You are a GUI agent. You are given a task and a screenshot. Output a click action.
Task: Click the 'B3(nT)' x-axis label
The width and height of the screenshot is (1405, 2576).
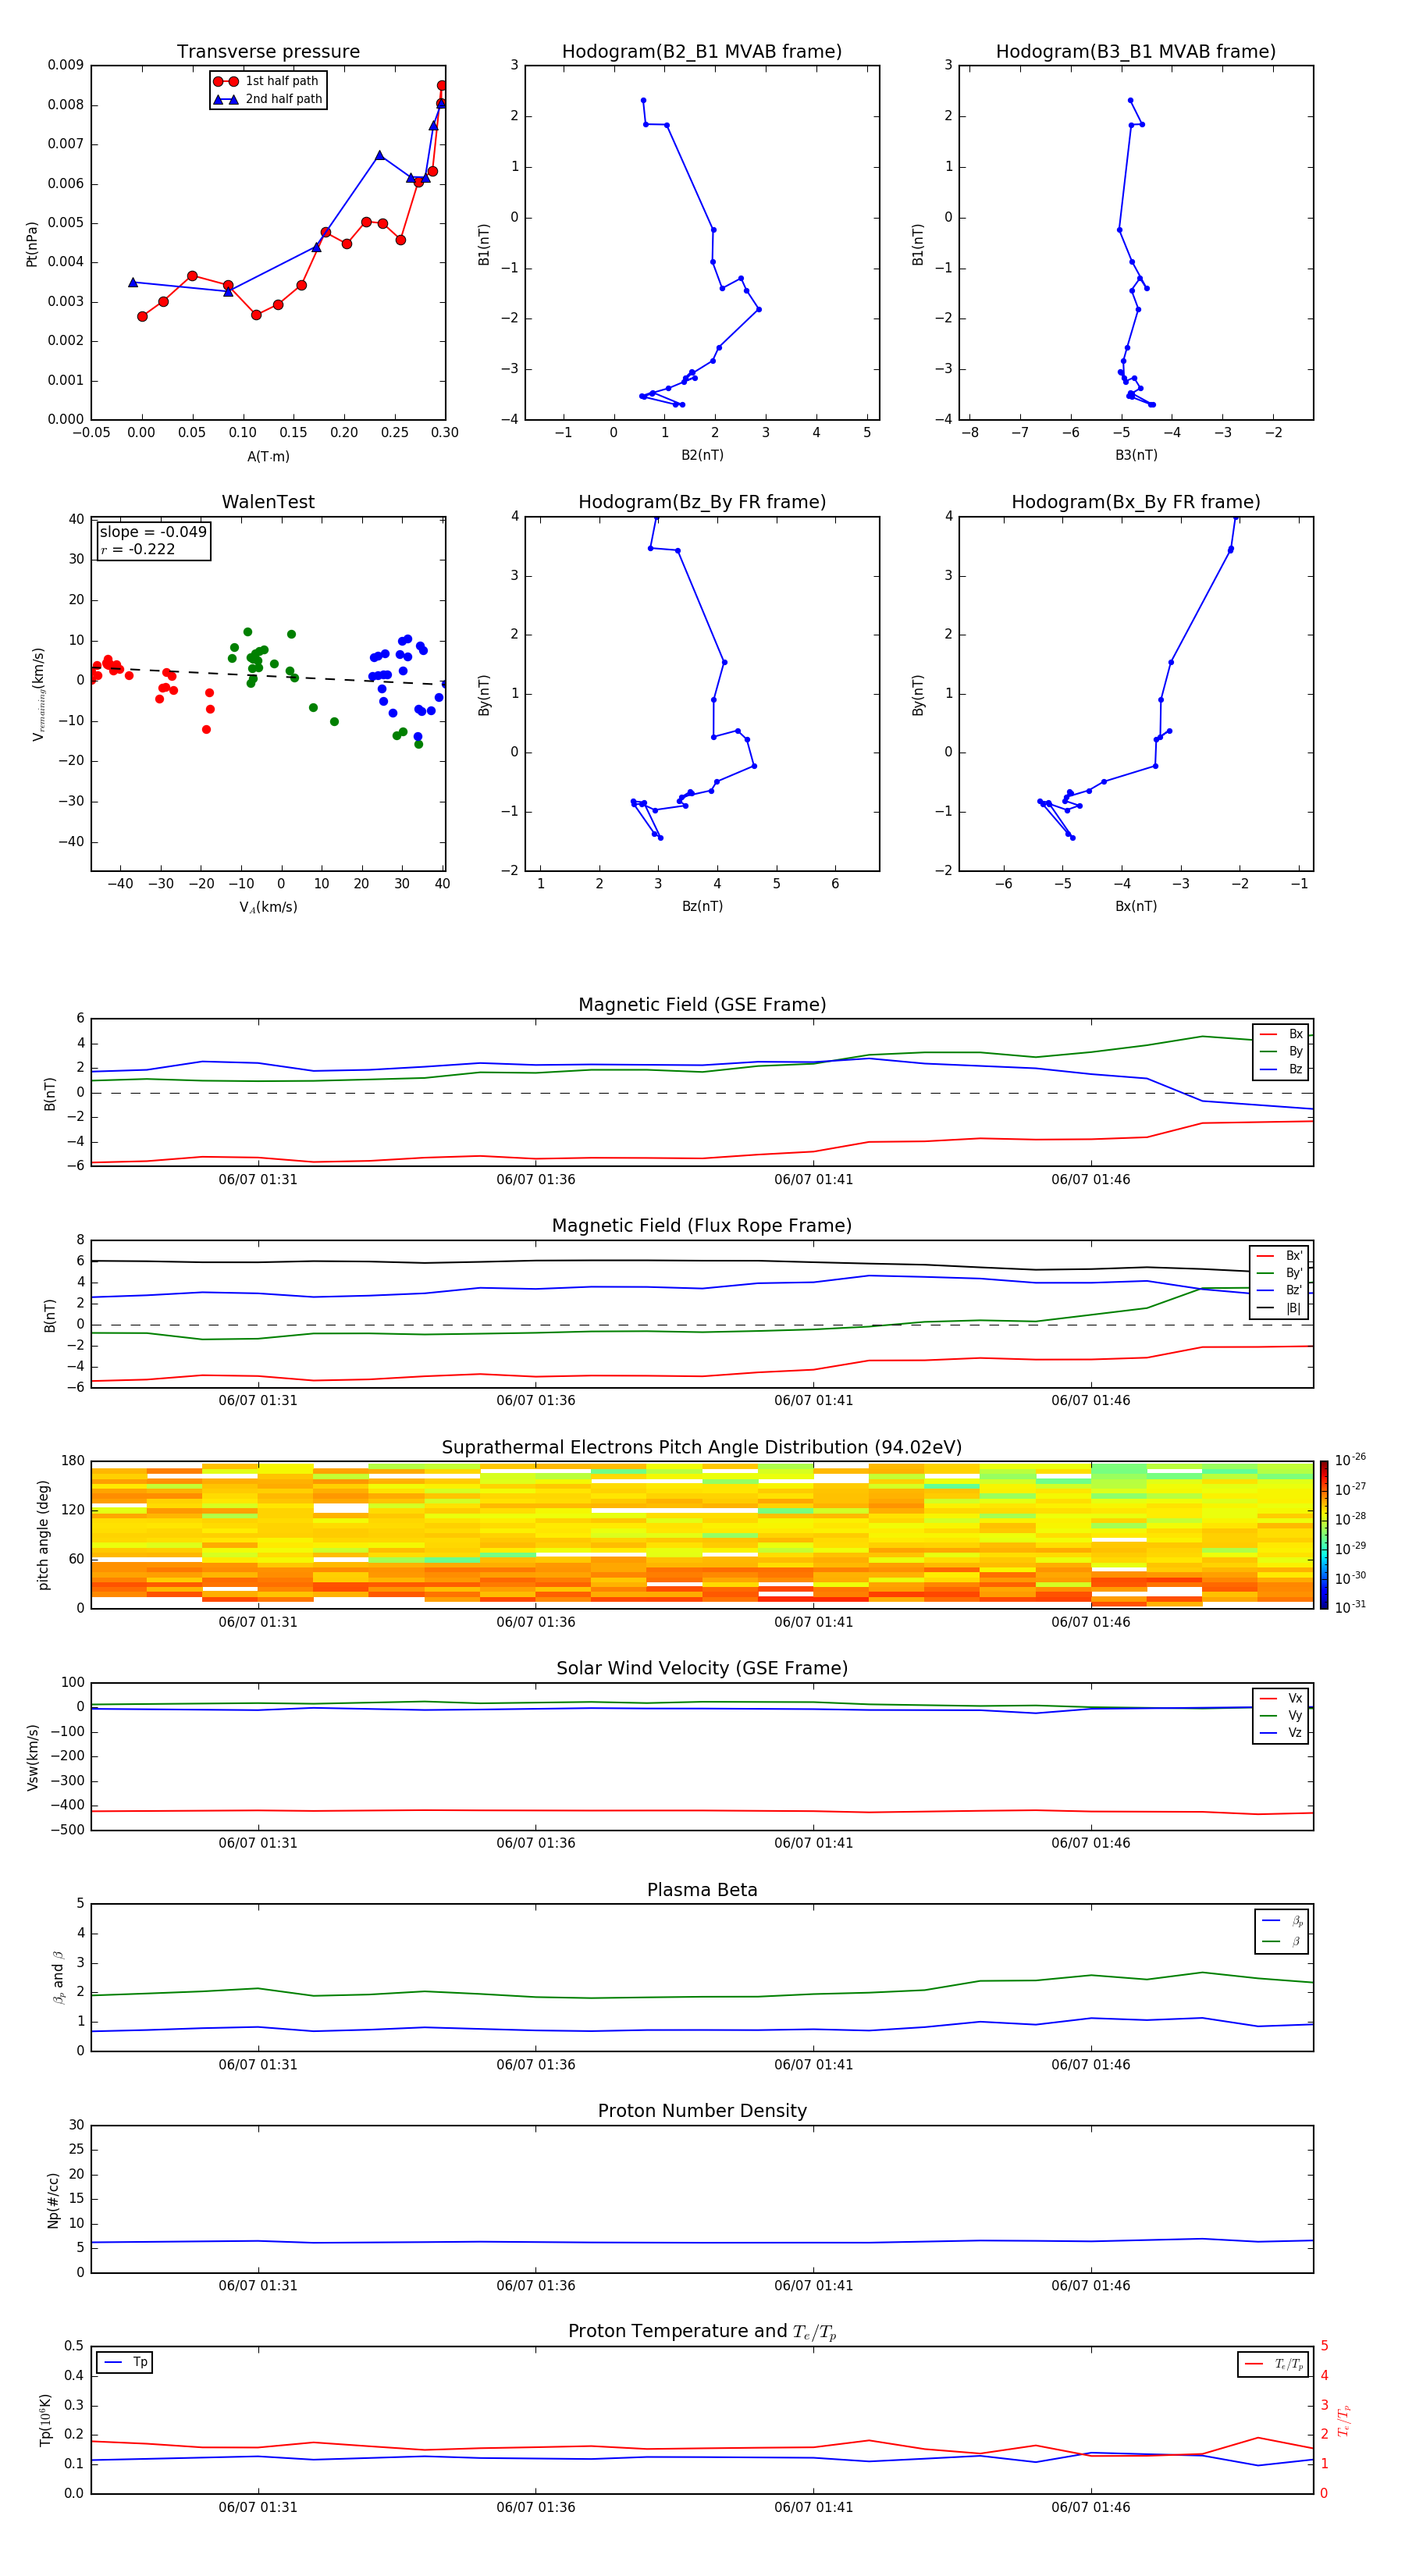1136,455
